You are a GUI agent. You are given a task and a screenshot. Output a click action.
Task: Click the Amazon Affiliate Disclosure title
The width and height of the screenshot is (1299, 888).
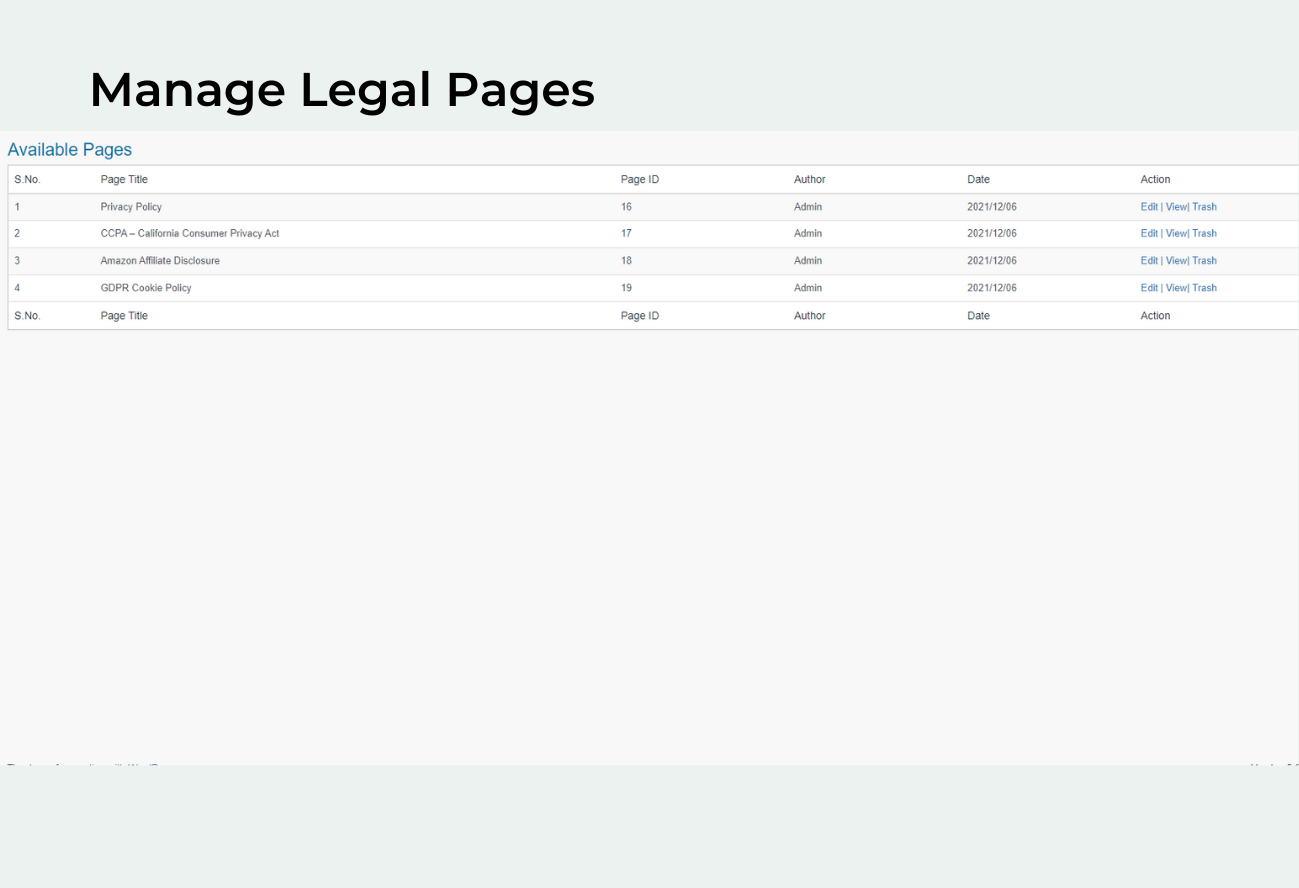point(160,260)
